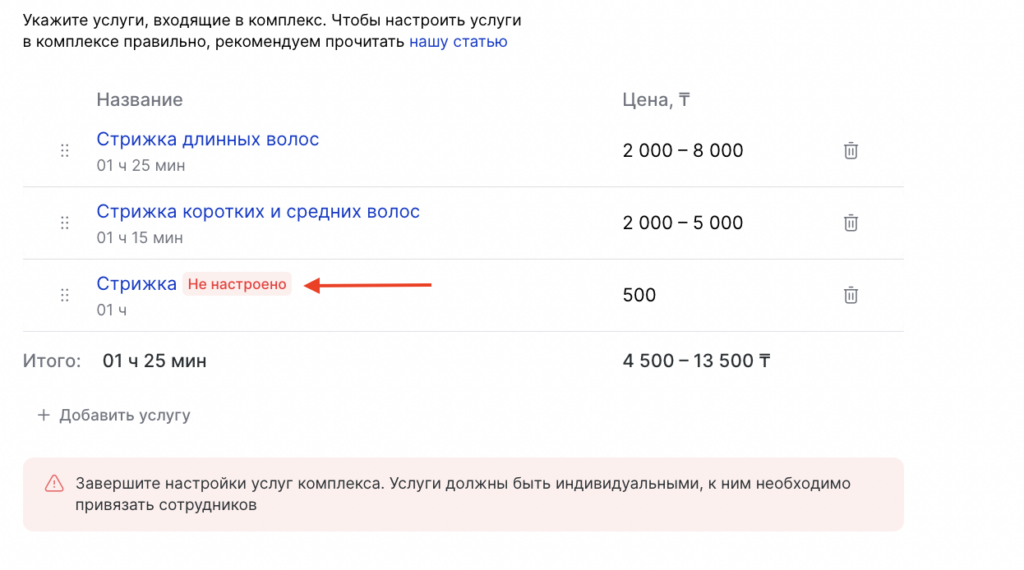This screenshot has width=1024, height=570.
Task: Open Стрижка коротких и средних волос service
Action: [258, 212]
